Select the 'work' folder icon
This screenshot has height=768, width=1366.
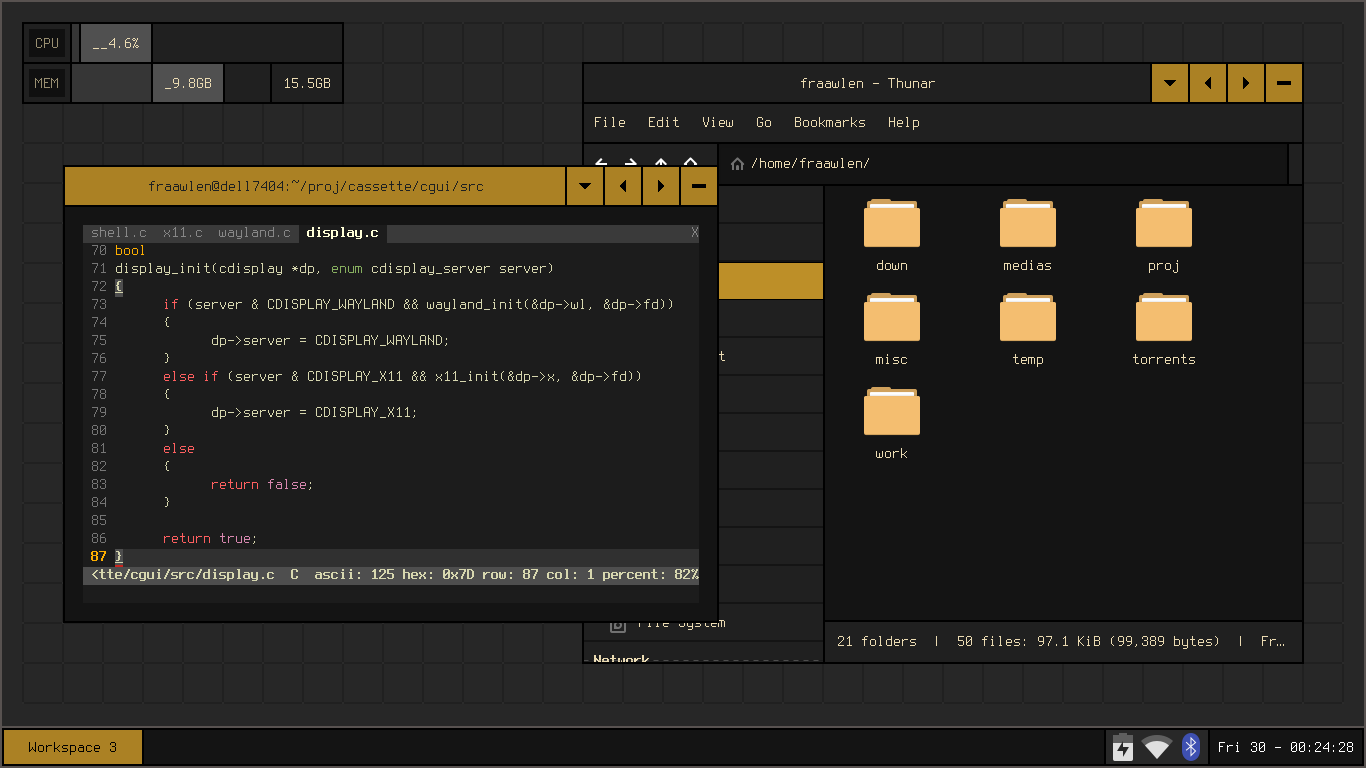(x=891, y=412)
